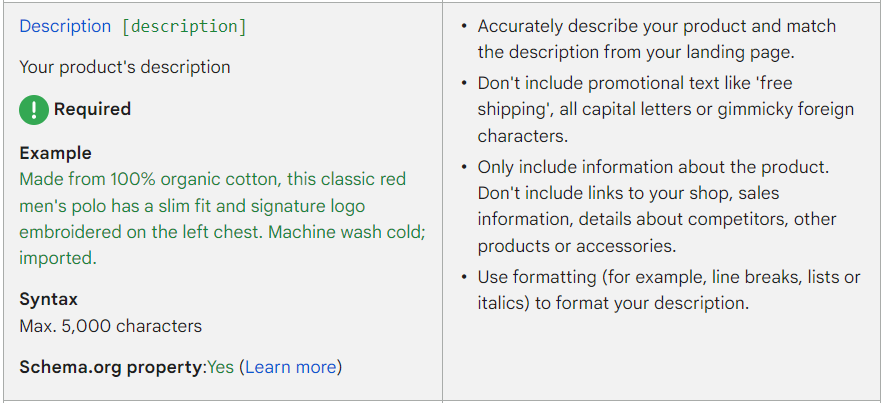Click the 'Only include information about the product' bullet
This screenshot has width=882, height=403.
point(657,207)
